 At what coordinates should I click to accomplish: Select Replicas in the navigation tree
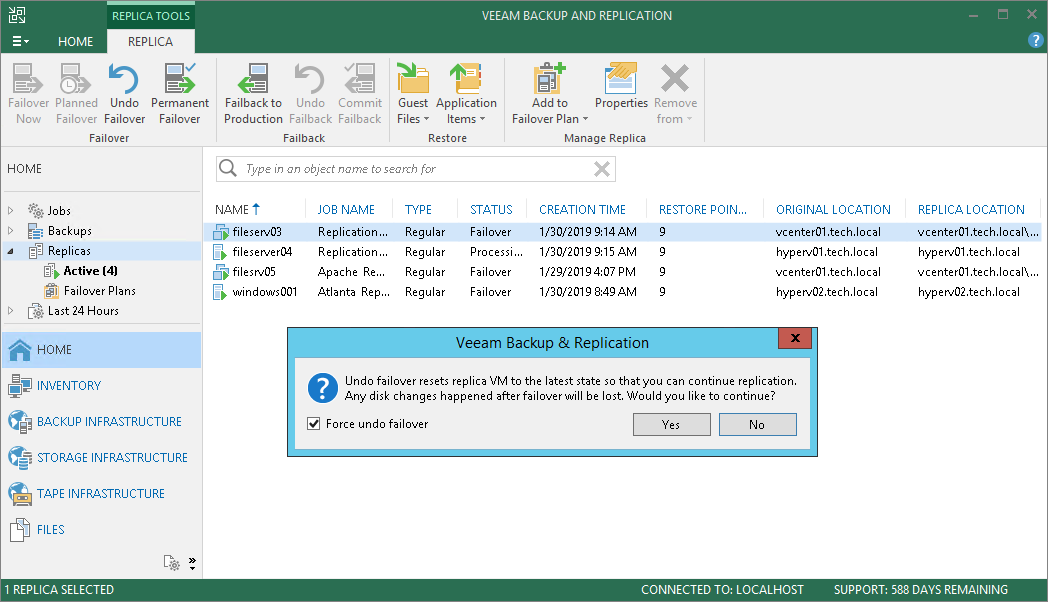pyautogui.click(x=69, y=251)
